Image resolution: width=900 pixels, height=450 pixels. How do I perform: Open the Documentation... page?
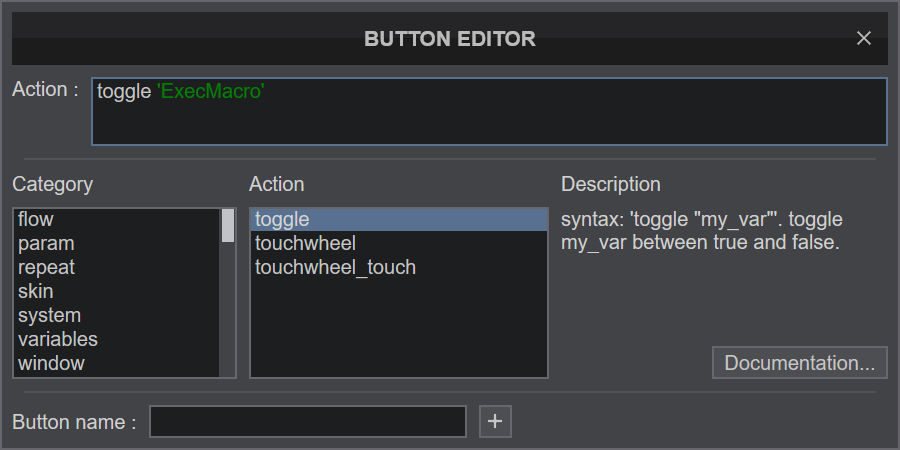(x=800, y=363)
